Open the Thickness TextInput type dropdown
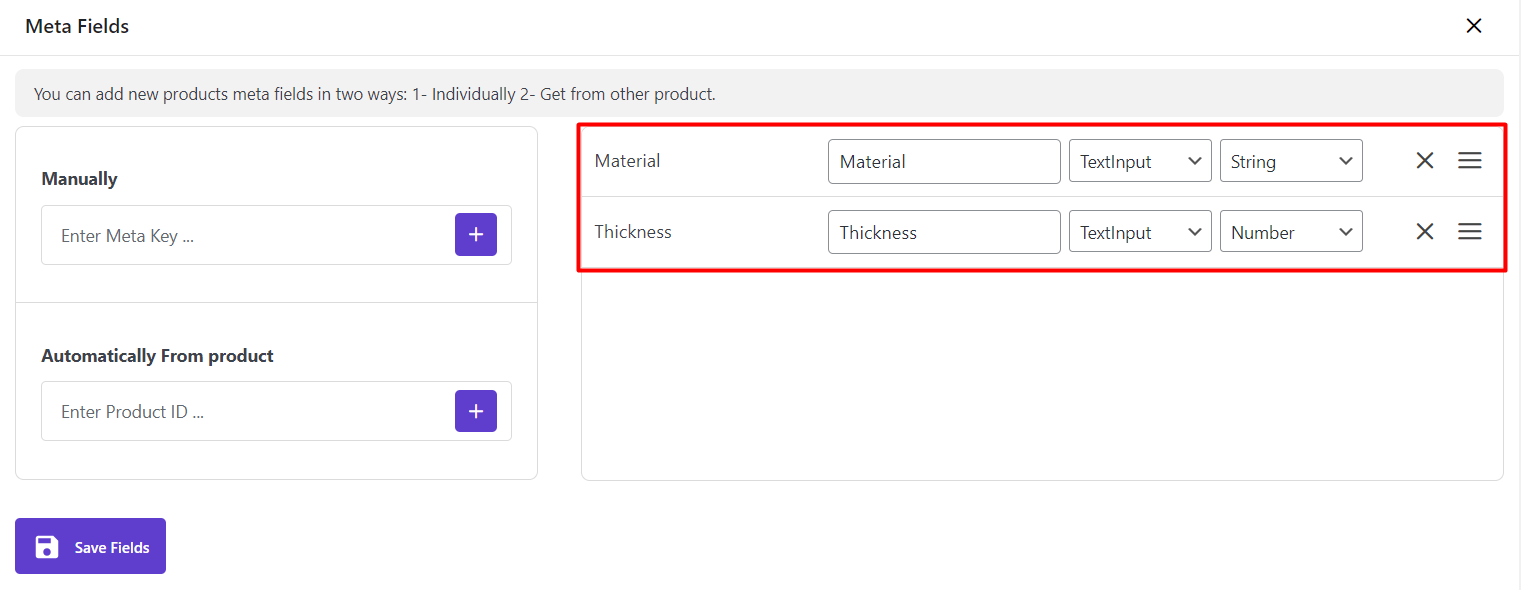 (x=1139, y=232)
